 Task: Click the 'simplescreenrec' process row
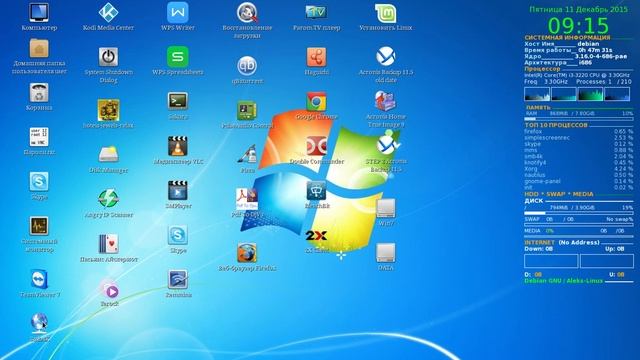click(578, 138)
